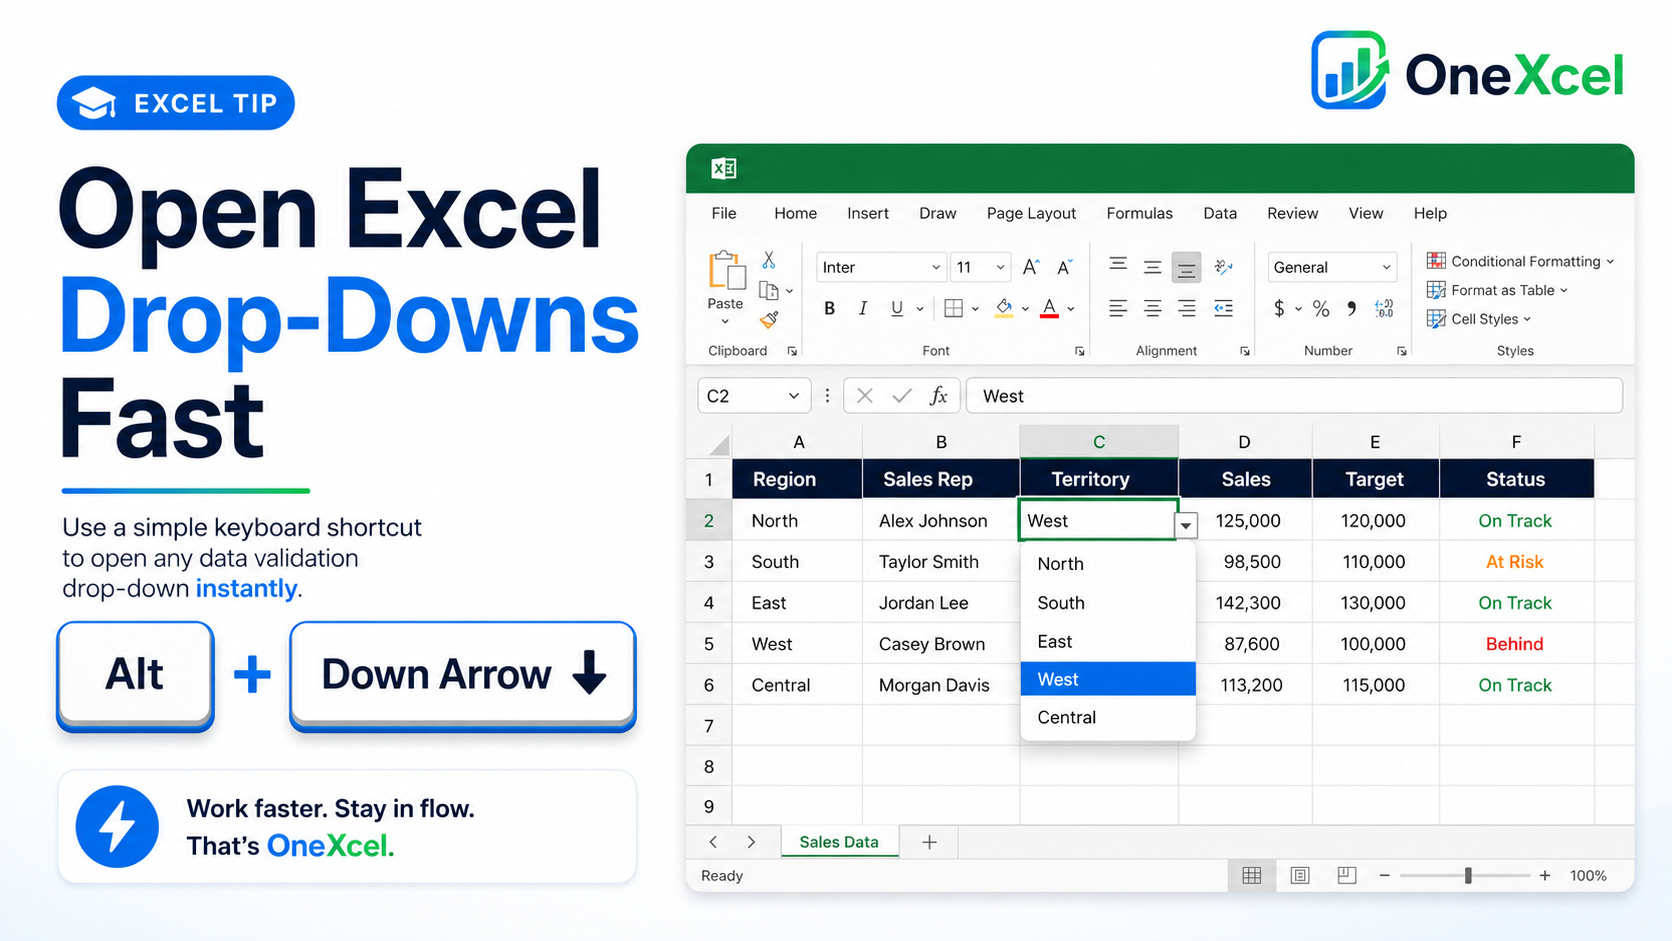Switch to Normal view icon
This screenshot has height=941, width=1672.
(1251, 876)
